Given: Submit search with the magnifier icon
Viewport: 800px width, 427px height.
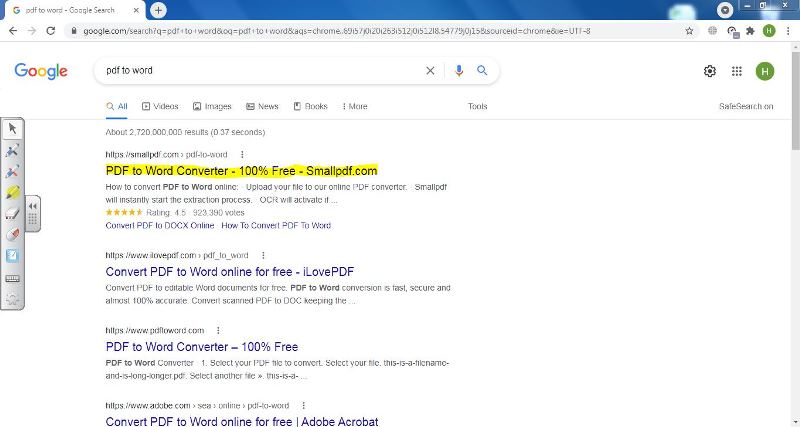Looking at the screenshot, I should 482,71.
